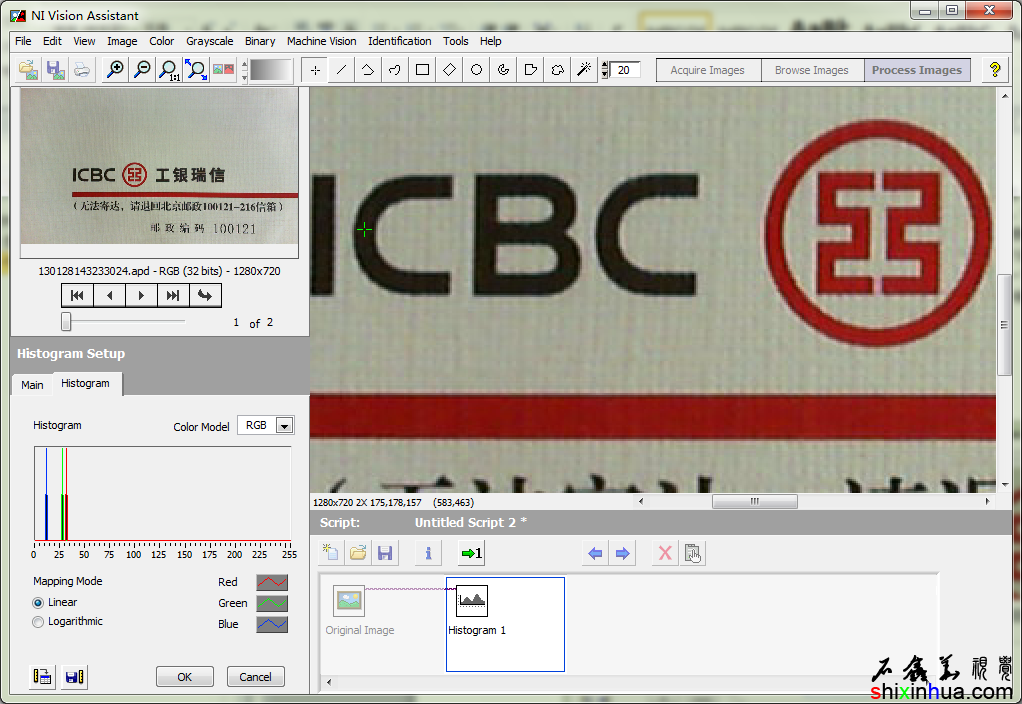Open the Help question mark icon
1022x704 pixels.
click(x=994, y=70)
